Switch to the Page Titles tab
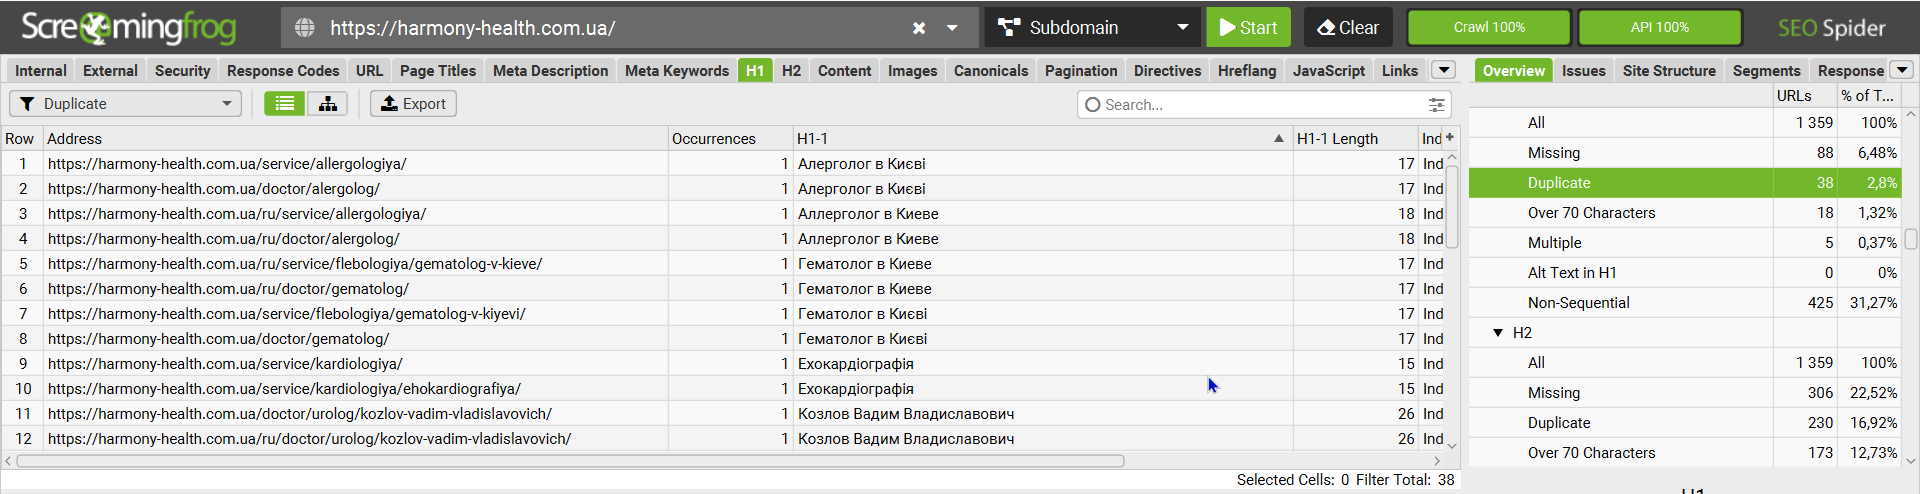The height and width of the screenshot is (494, 1920). point(438,71)
